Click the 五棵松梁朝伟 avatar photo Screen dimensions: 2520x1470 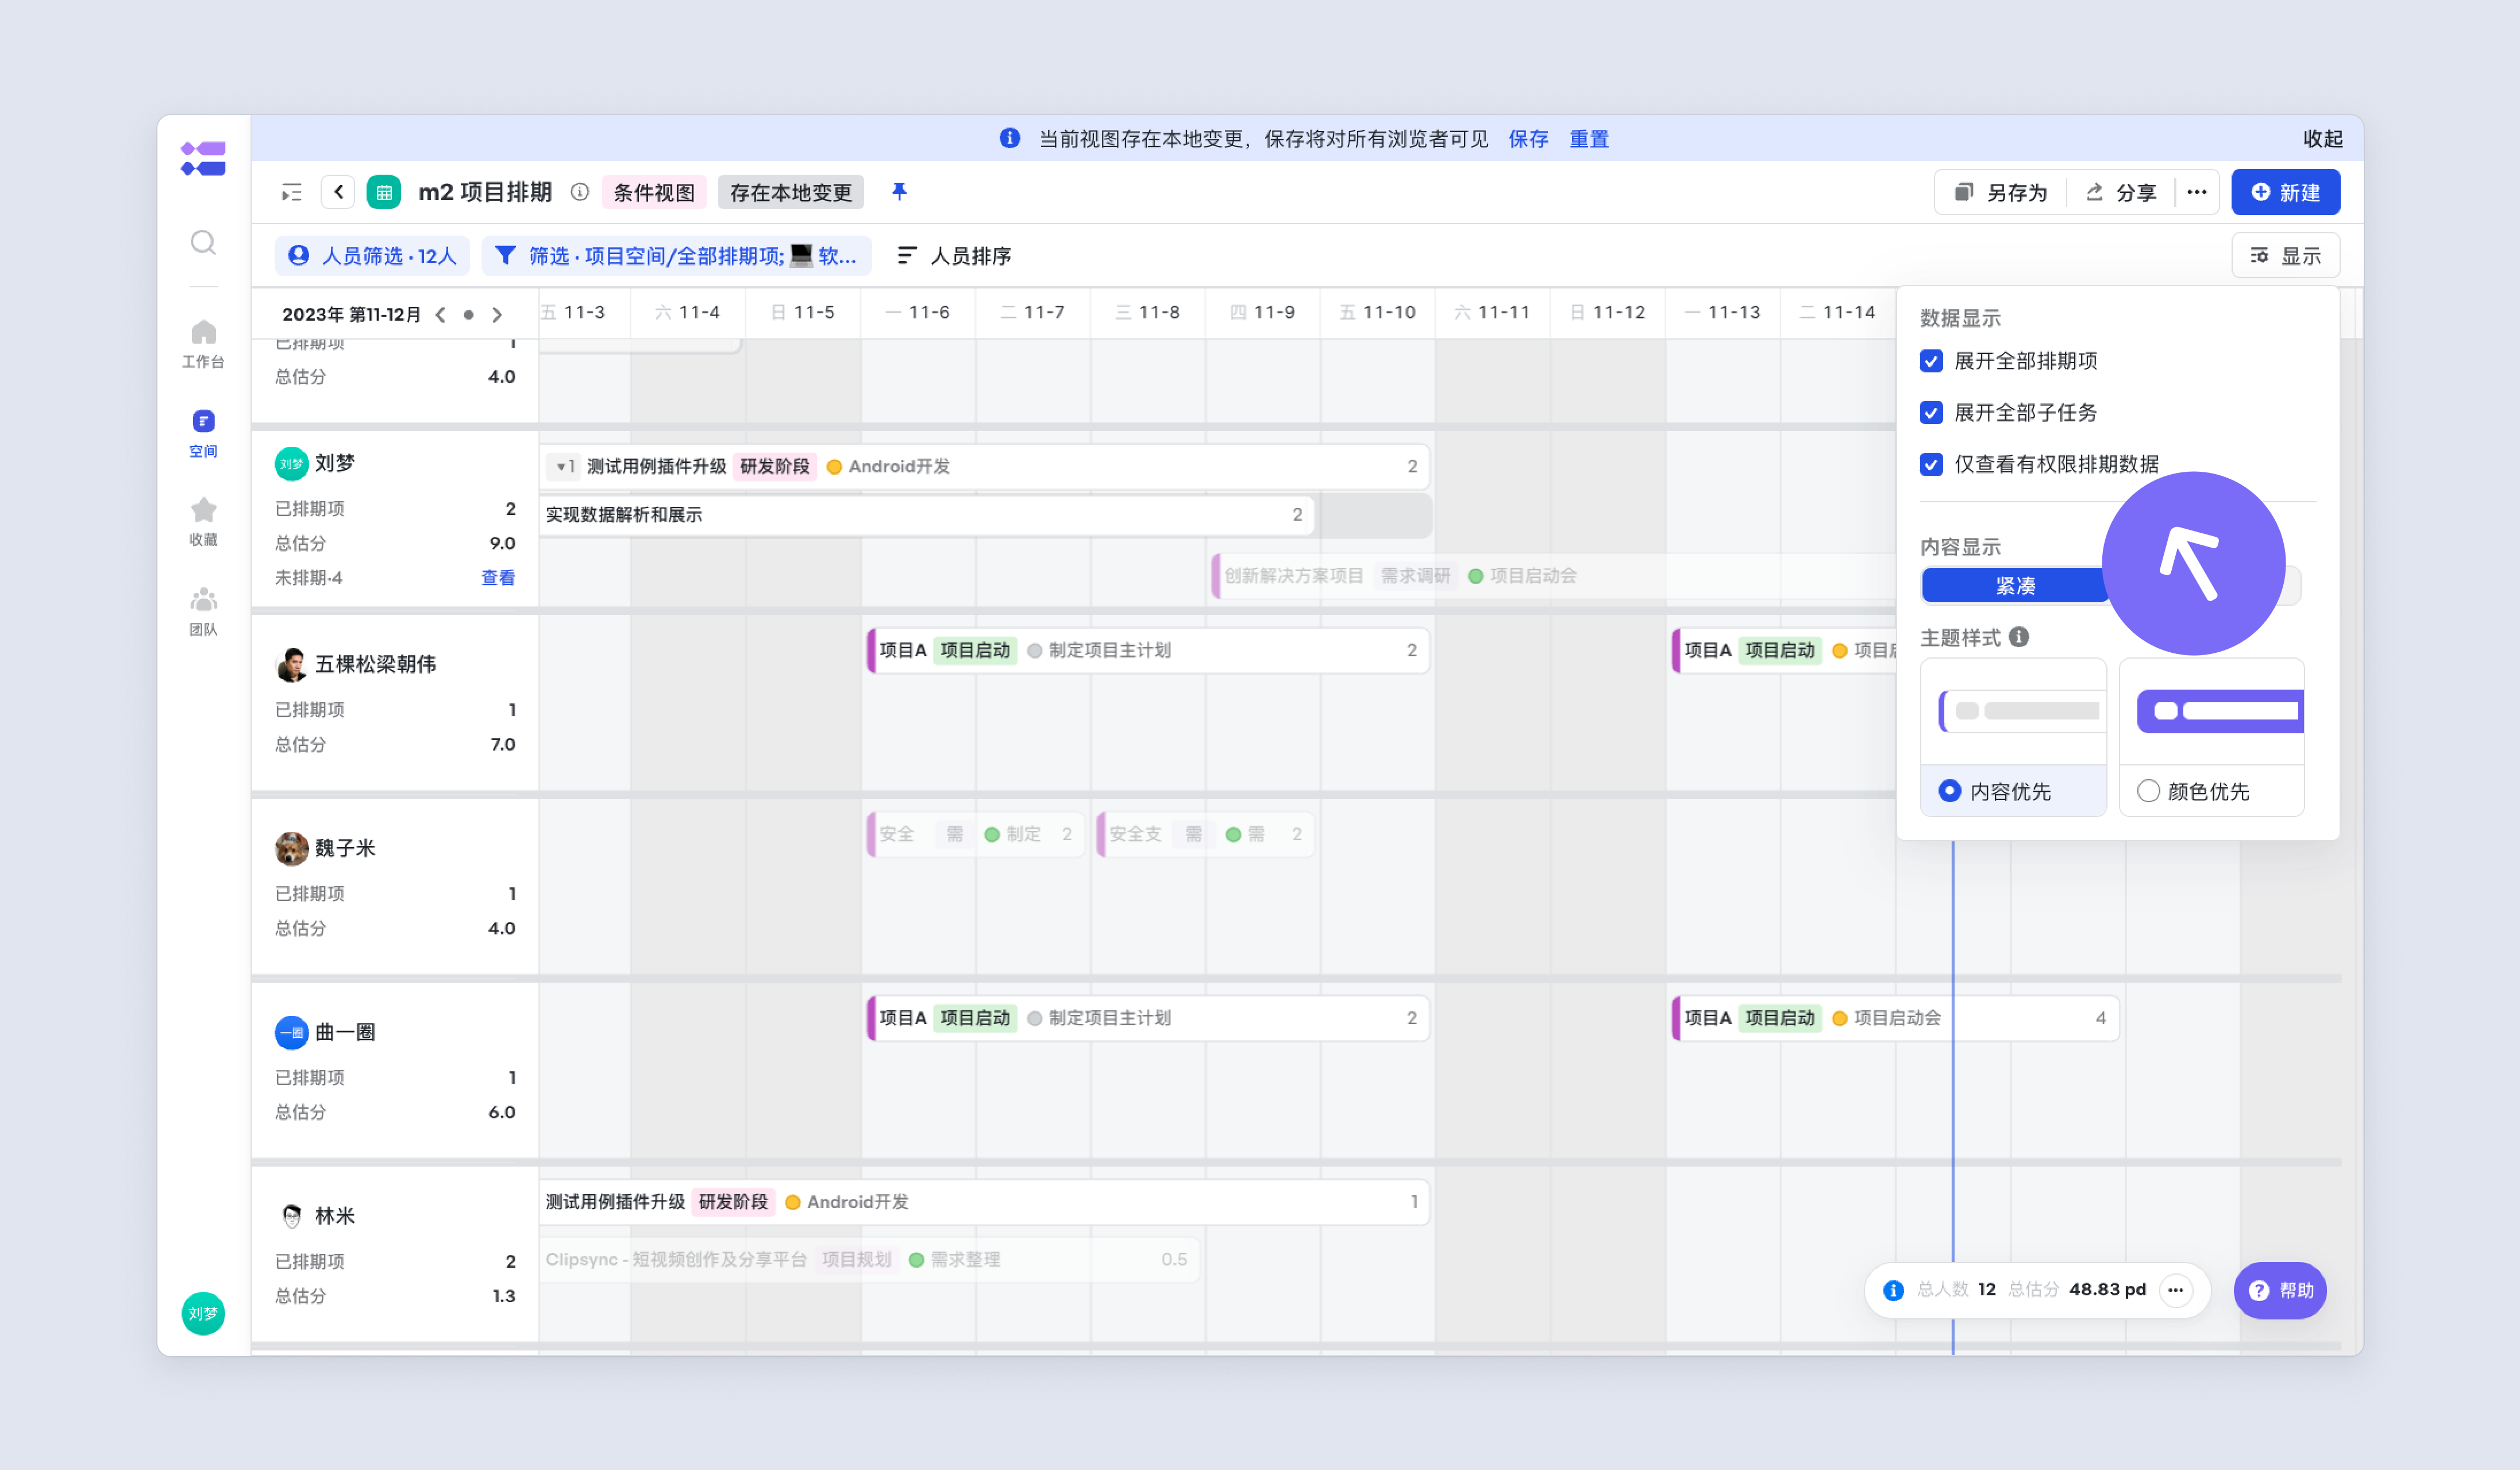[291, 664]
